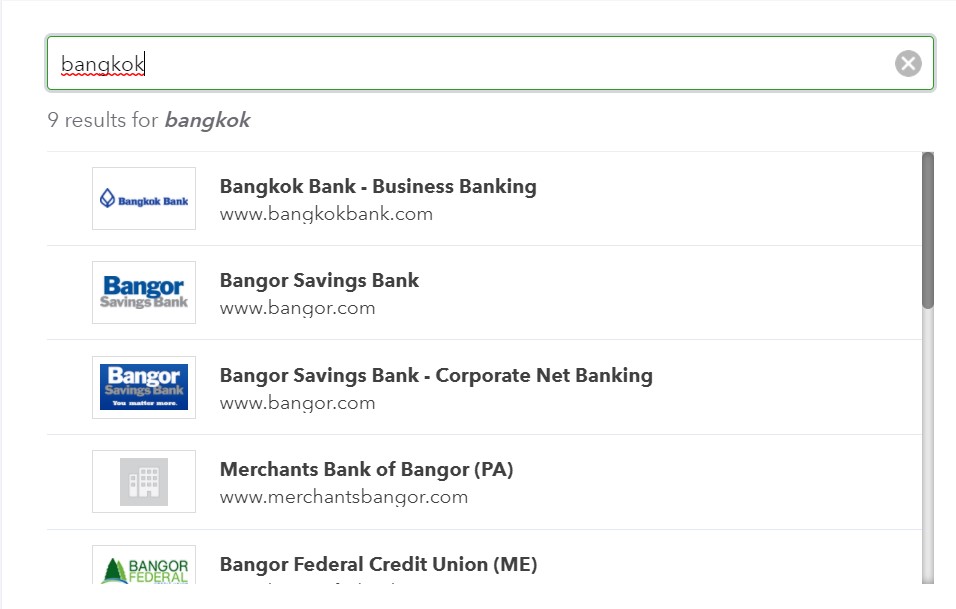Choose the Bangor Savings Bank result
The width and height of the screenshot is (956, 609).
pos(319,281)
